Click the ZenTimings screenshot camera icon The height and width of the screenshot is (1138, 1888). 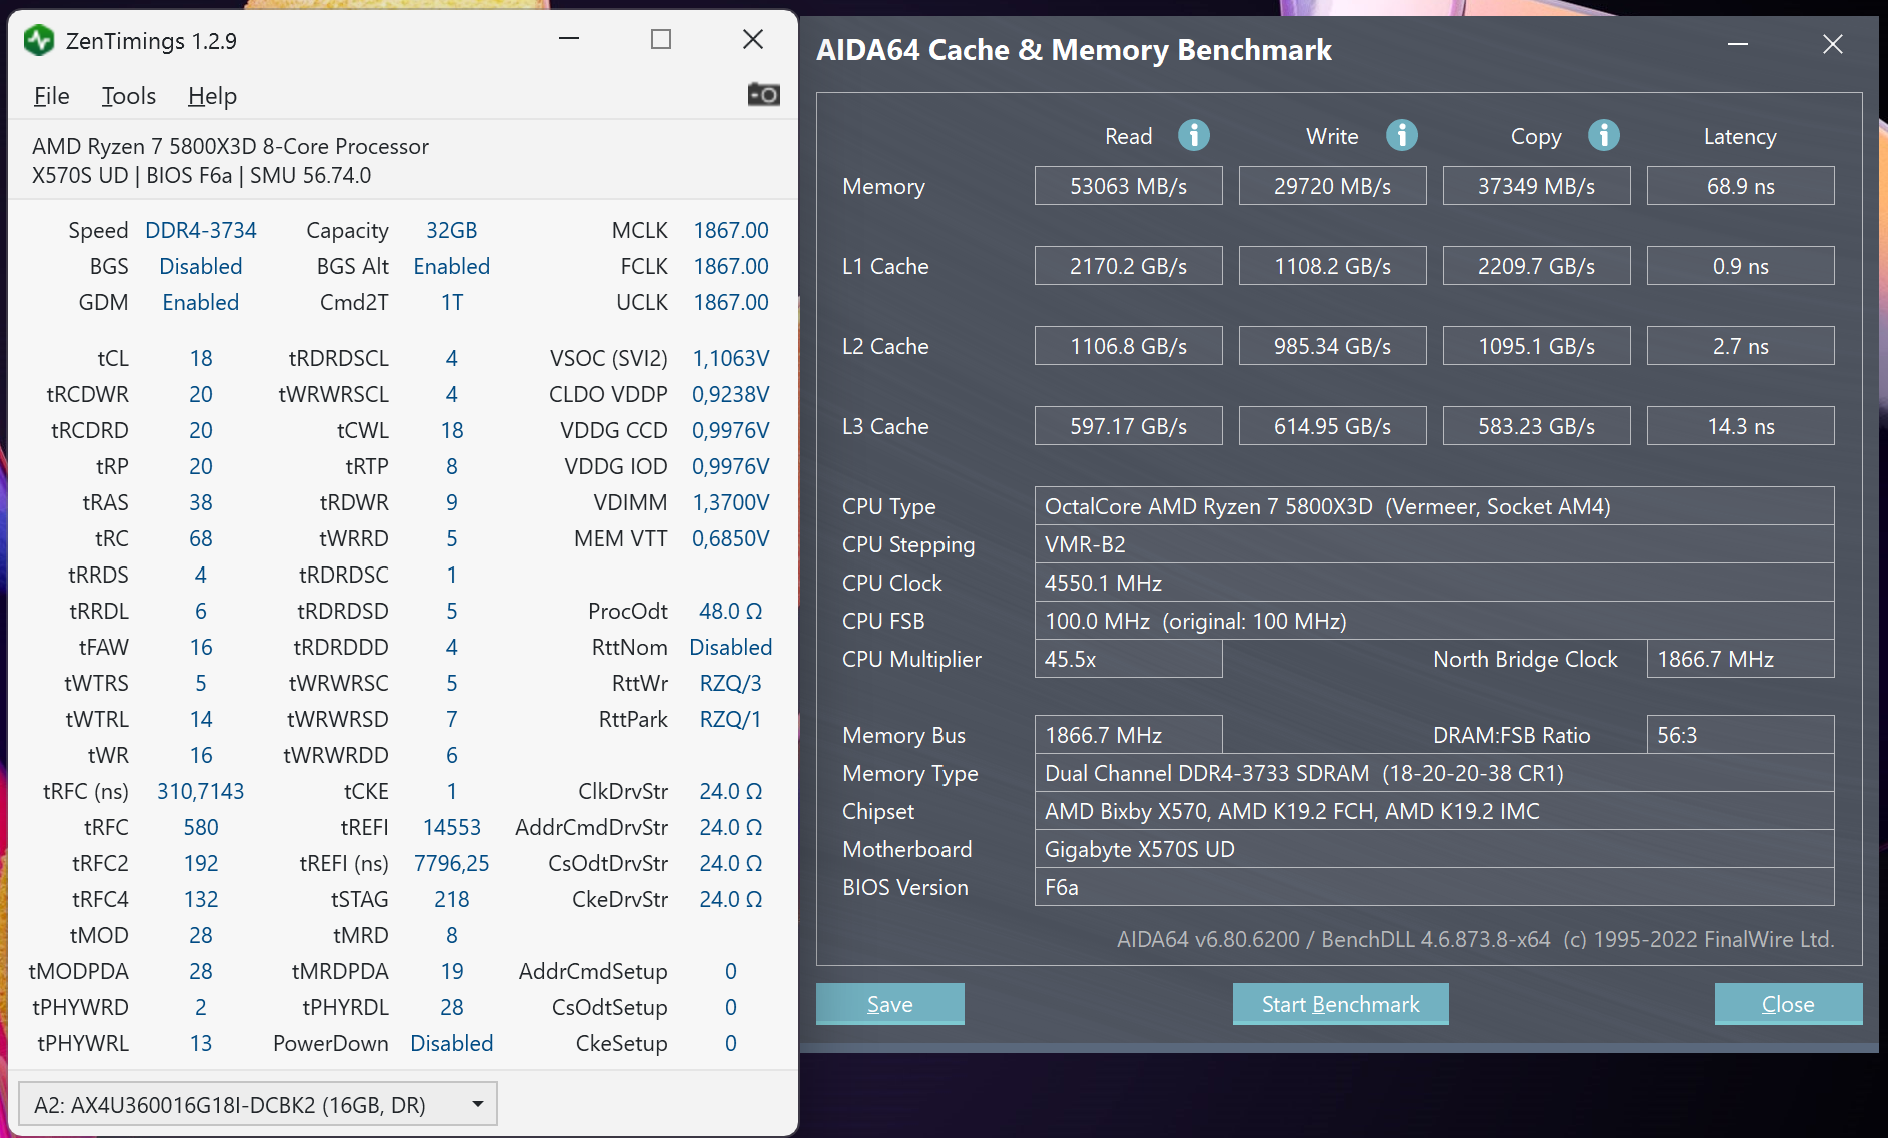pos(763,95)
